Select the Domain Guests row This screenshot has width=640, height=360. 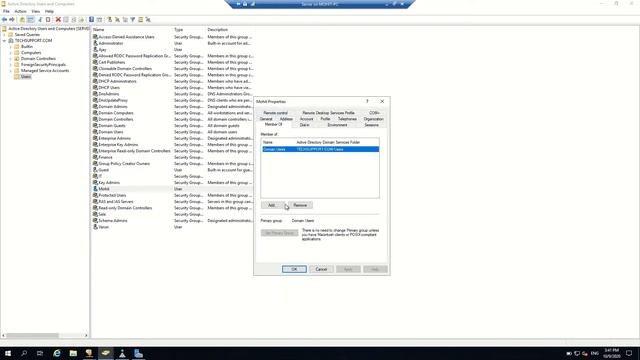(x=173, y=126)
